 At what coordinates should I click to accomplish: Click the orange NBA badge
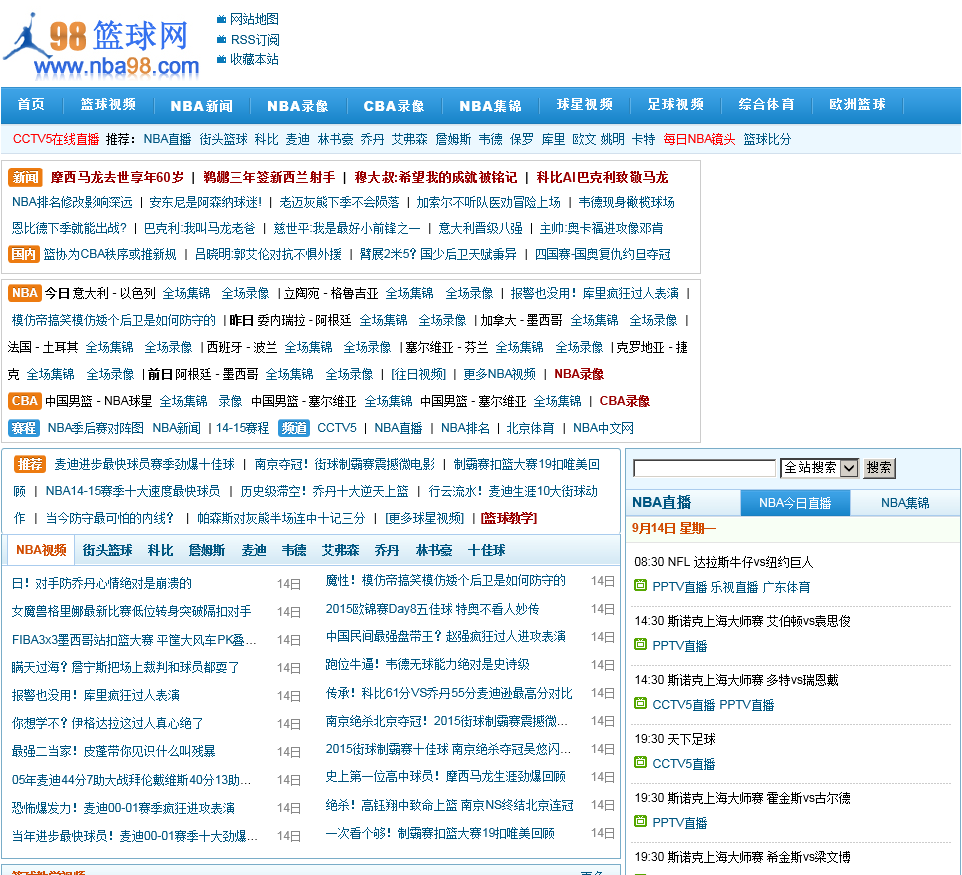[25, 293]
